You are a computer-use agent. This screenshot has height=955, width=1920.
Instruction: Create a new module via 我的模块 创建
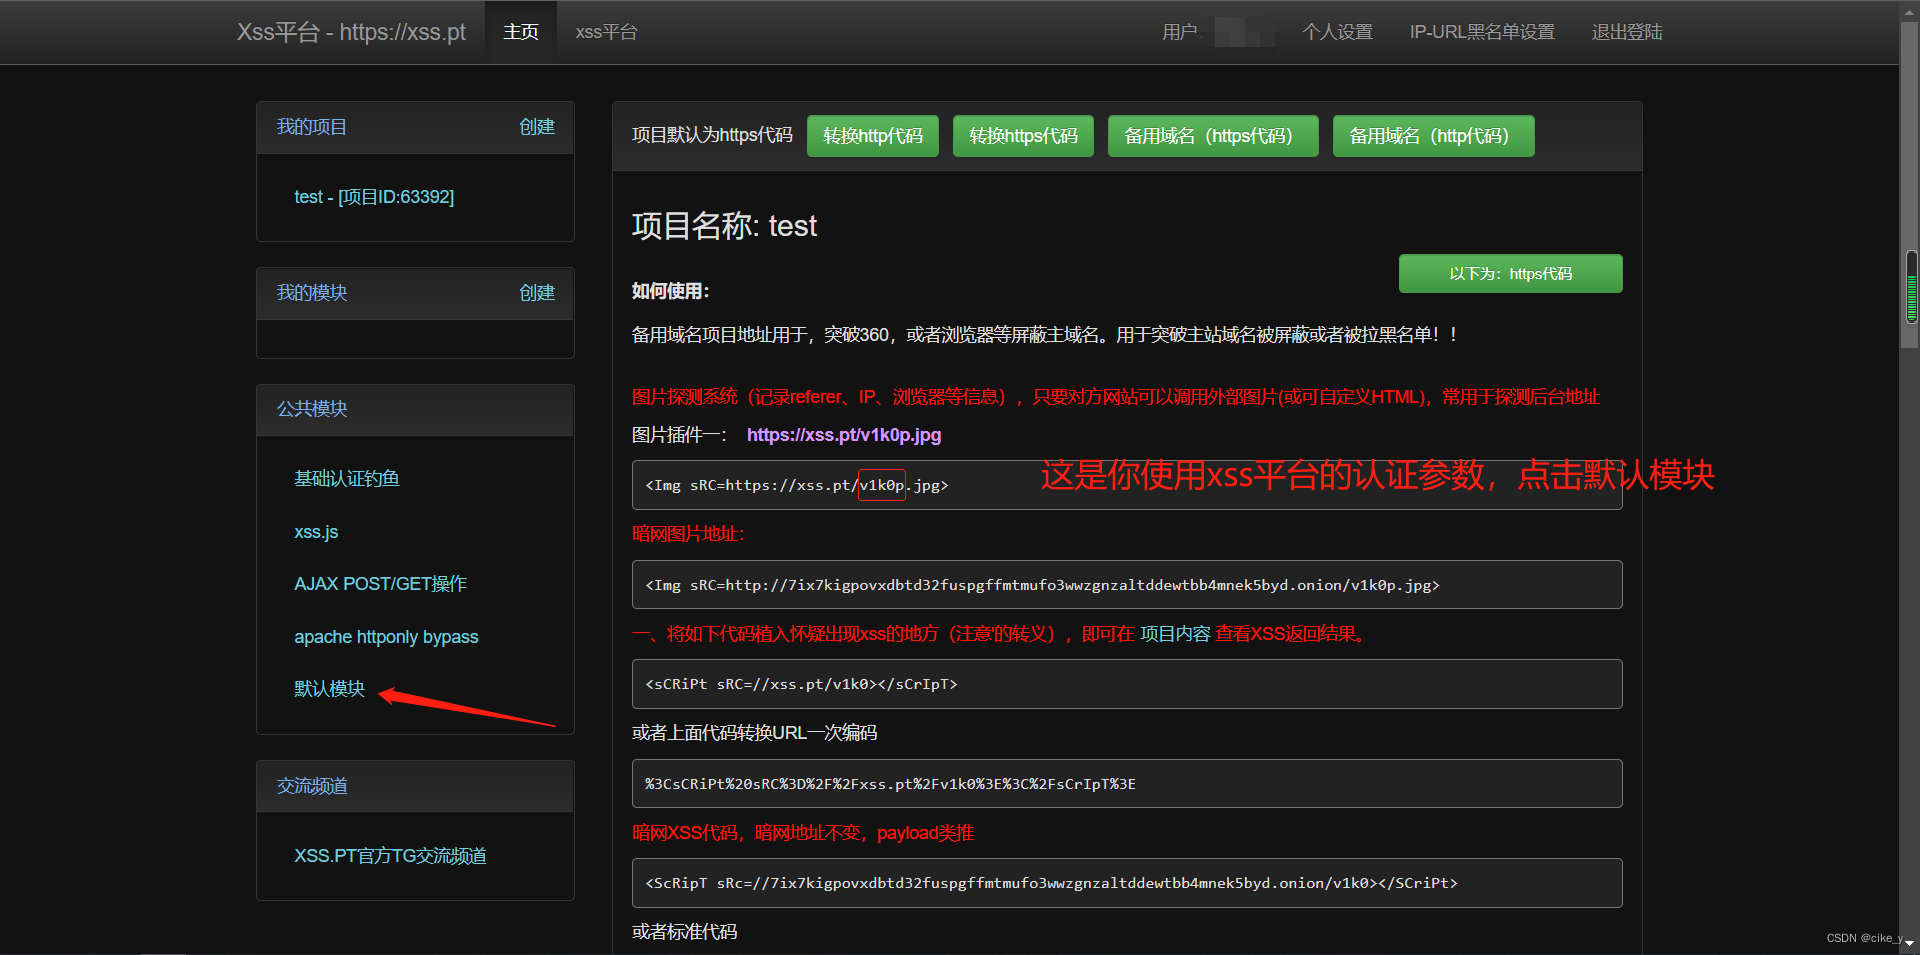(x=537, y=293)
